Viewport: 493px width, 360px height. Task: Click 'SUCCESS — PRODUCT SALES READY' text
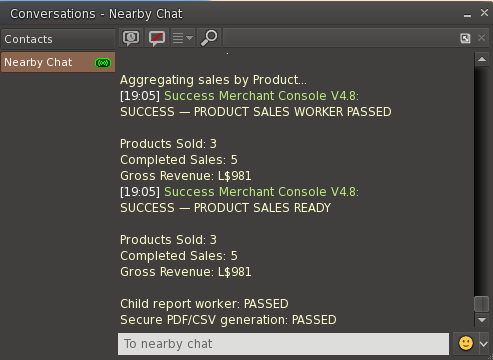(225, 208)
